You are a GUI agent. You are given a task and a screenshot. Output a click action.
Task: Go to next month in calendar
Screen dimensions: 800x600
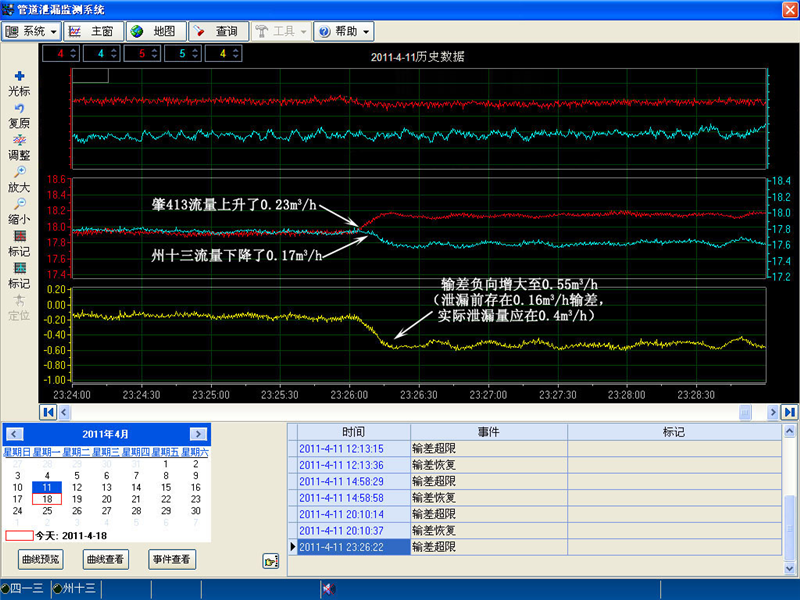click(x=198, y=434)
